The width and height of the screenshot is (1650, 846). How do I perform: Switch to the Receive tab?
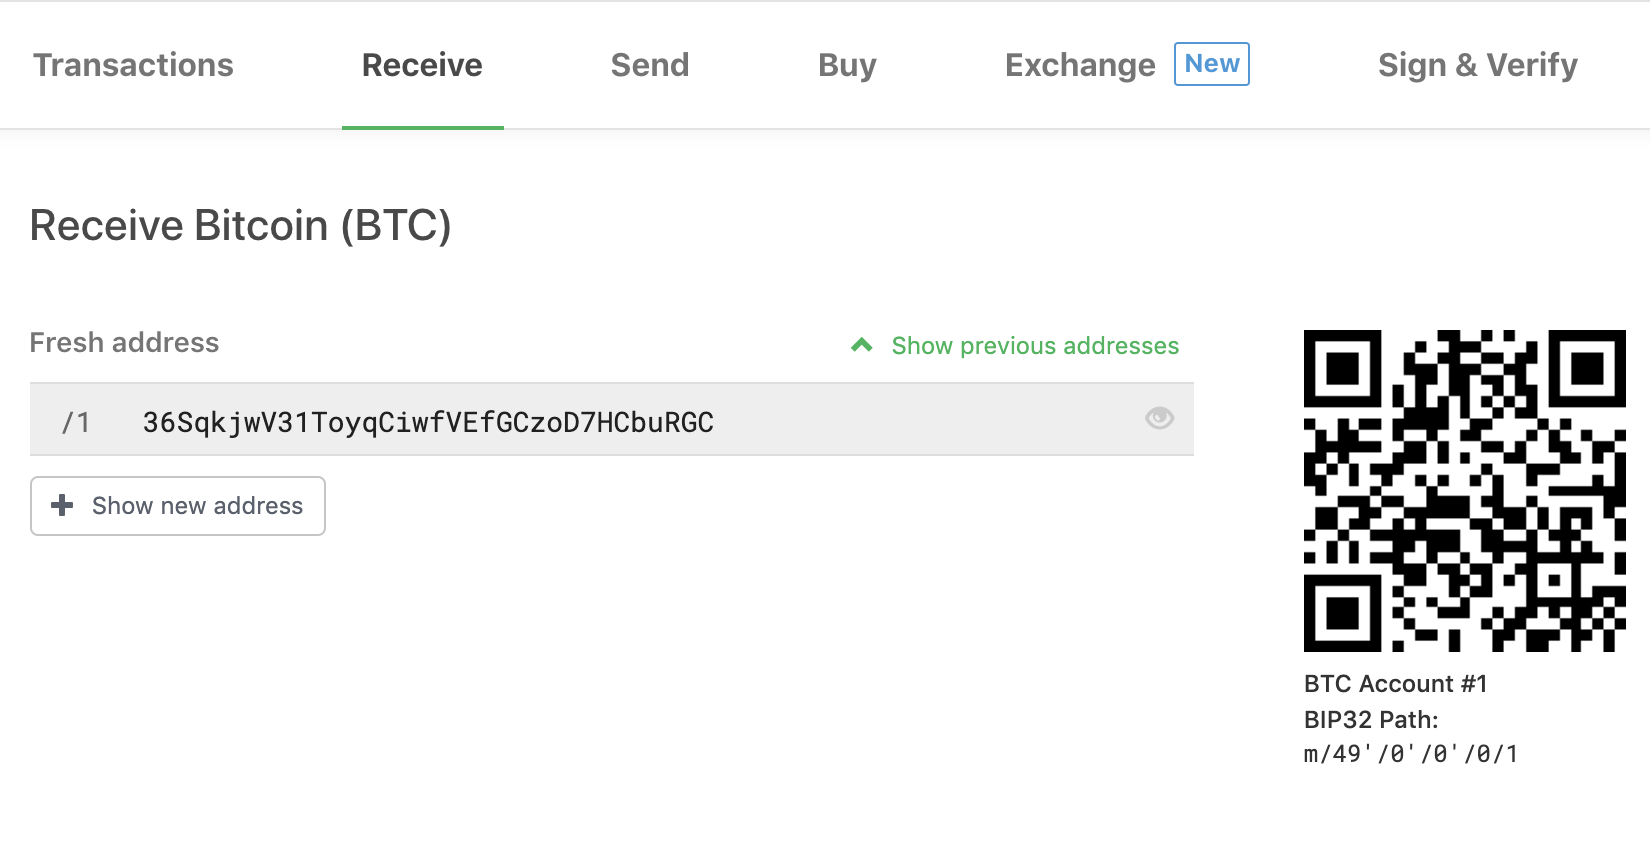point(422,65)
